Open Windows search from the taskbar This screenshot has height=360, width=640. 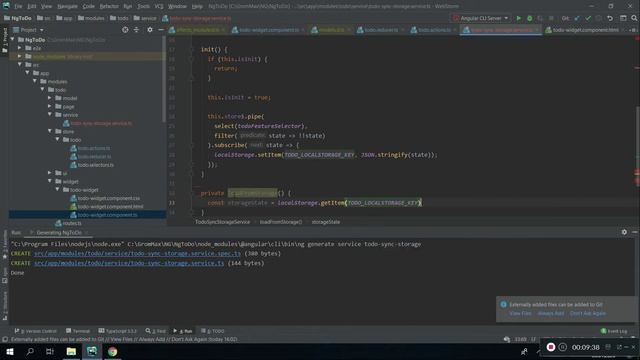[x=30, y=351]
